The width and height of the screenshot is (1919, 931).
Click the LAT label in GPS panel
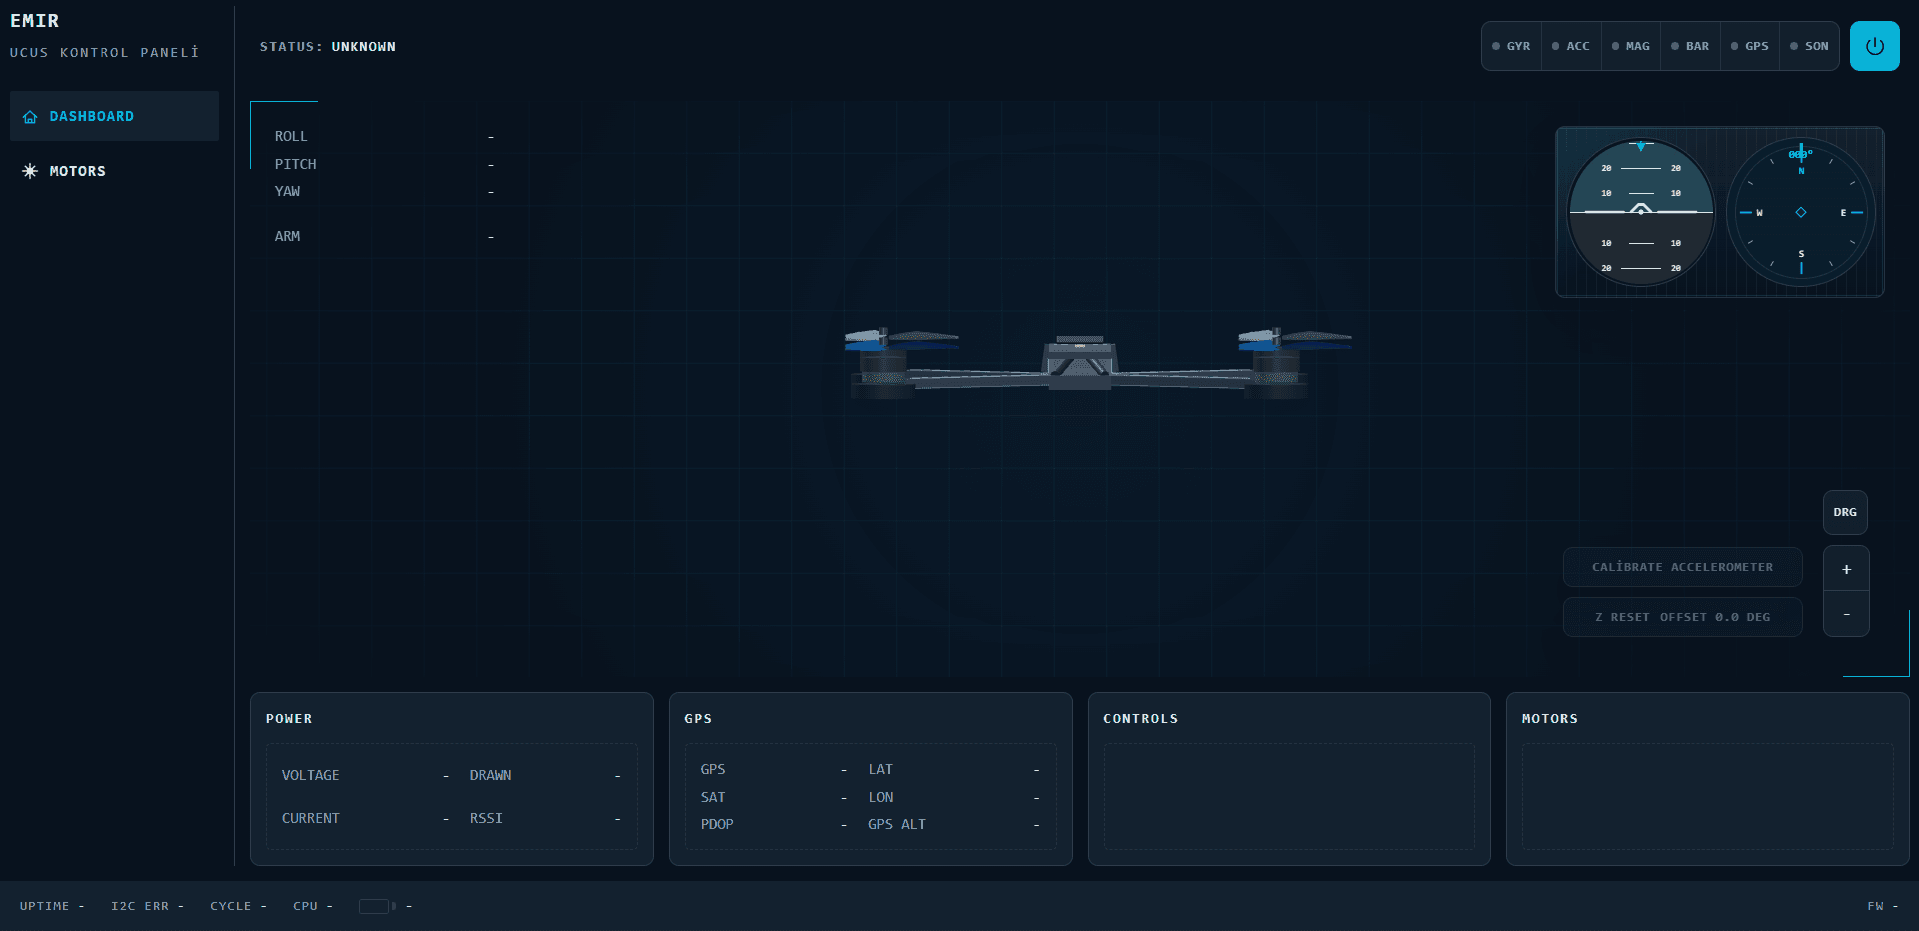pyautogui.click(x=881, y=769)
